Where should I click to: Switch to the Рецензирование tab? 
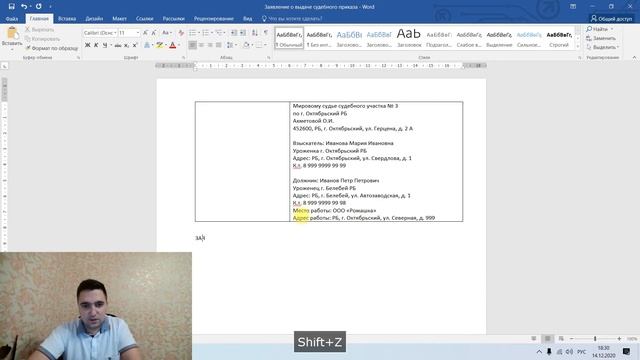click(x=214, y=18)
